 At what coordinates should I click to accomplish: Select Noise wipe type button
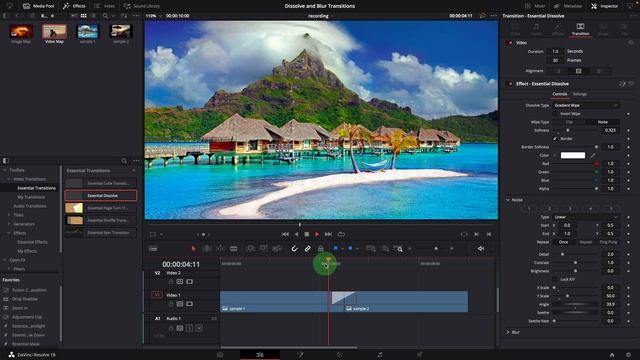[x=602, y=122]
